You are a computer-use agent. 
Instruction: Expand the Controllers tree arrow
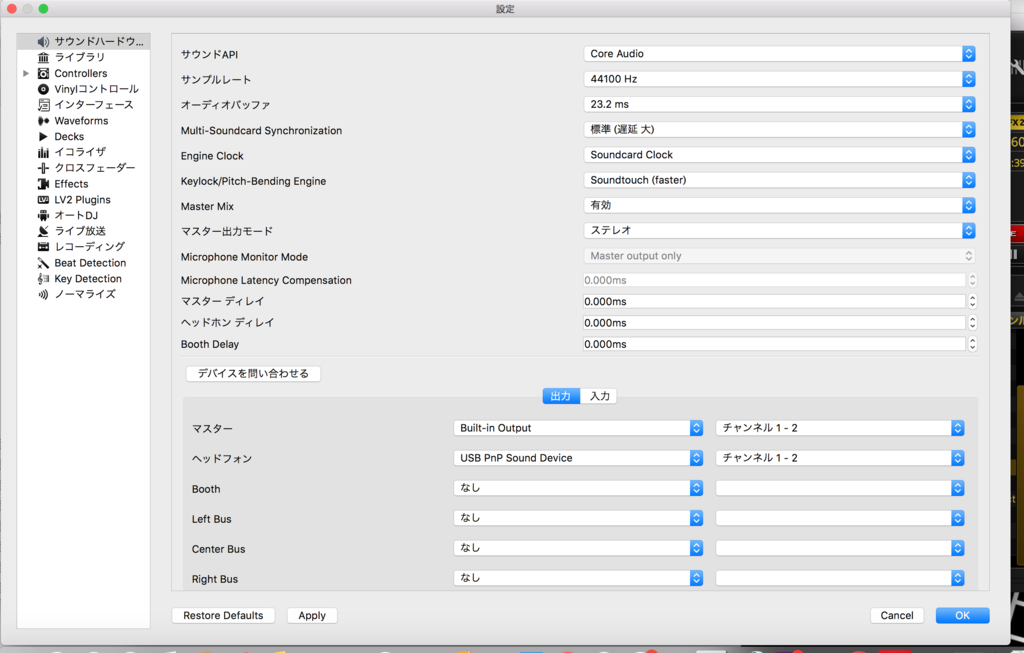point(26,73)
